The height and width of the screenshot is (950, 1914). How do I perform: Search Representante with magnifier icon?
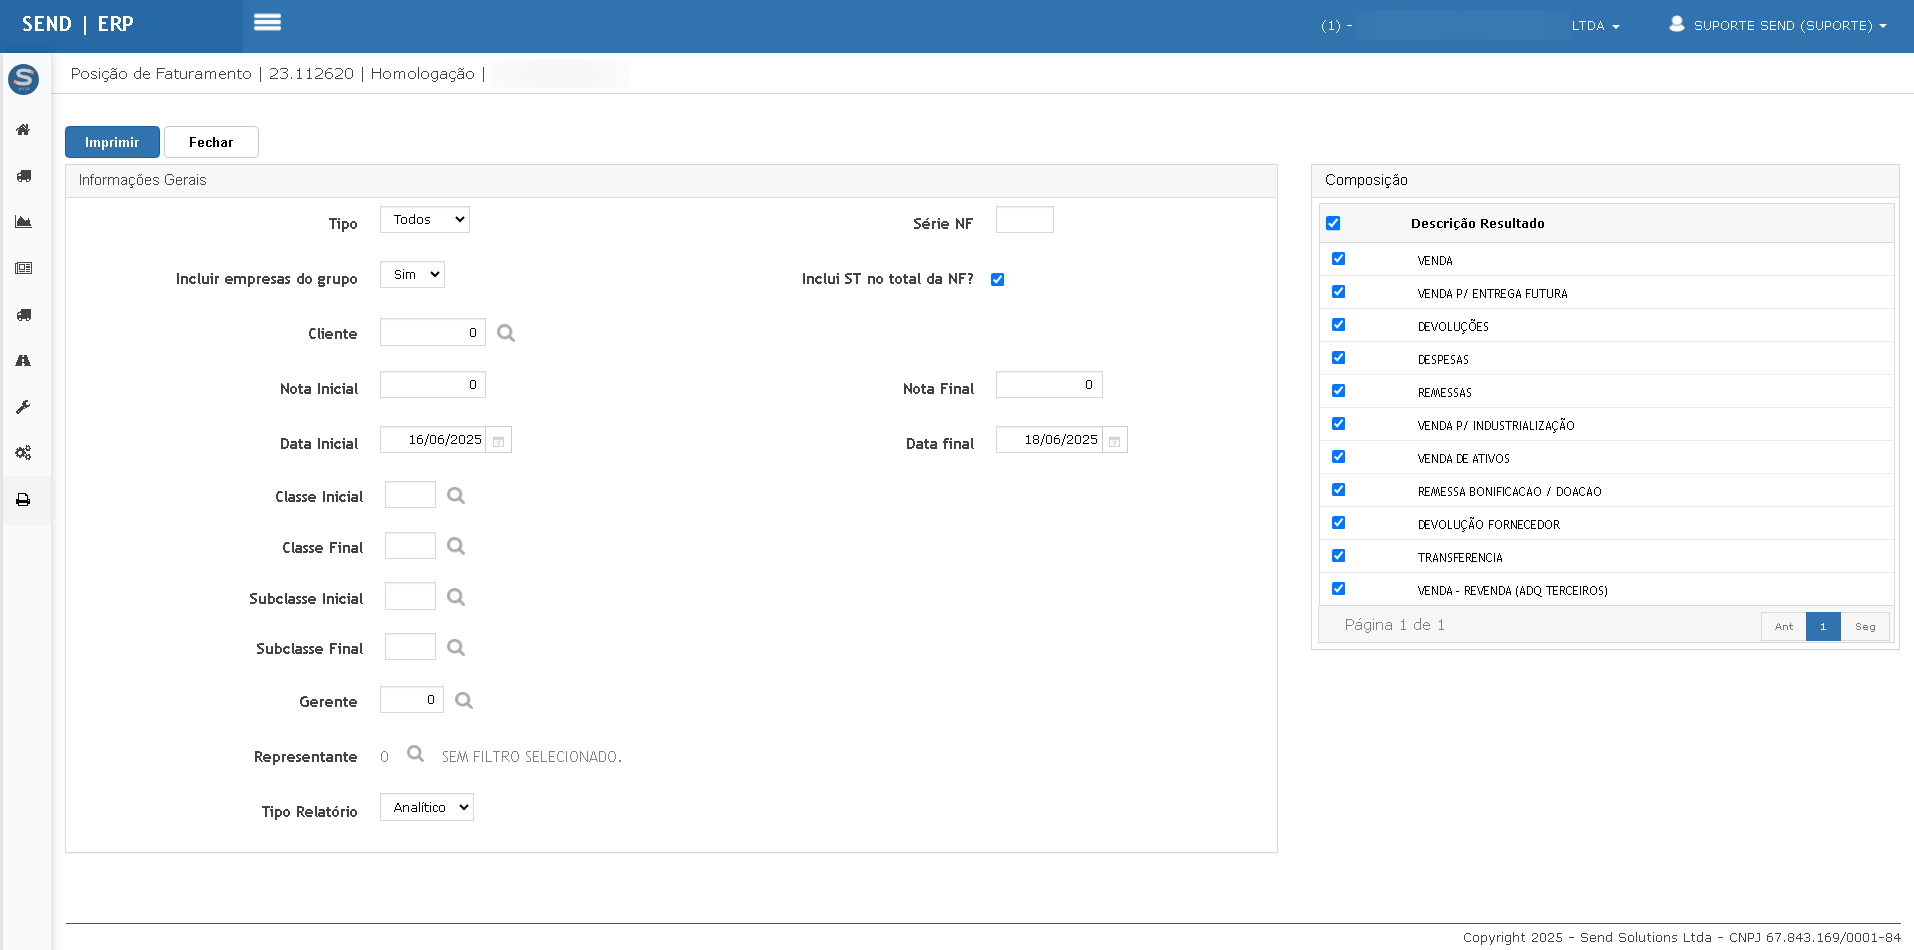click(x=416, y=754)
